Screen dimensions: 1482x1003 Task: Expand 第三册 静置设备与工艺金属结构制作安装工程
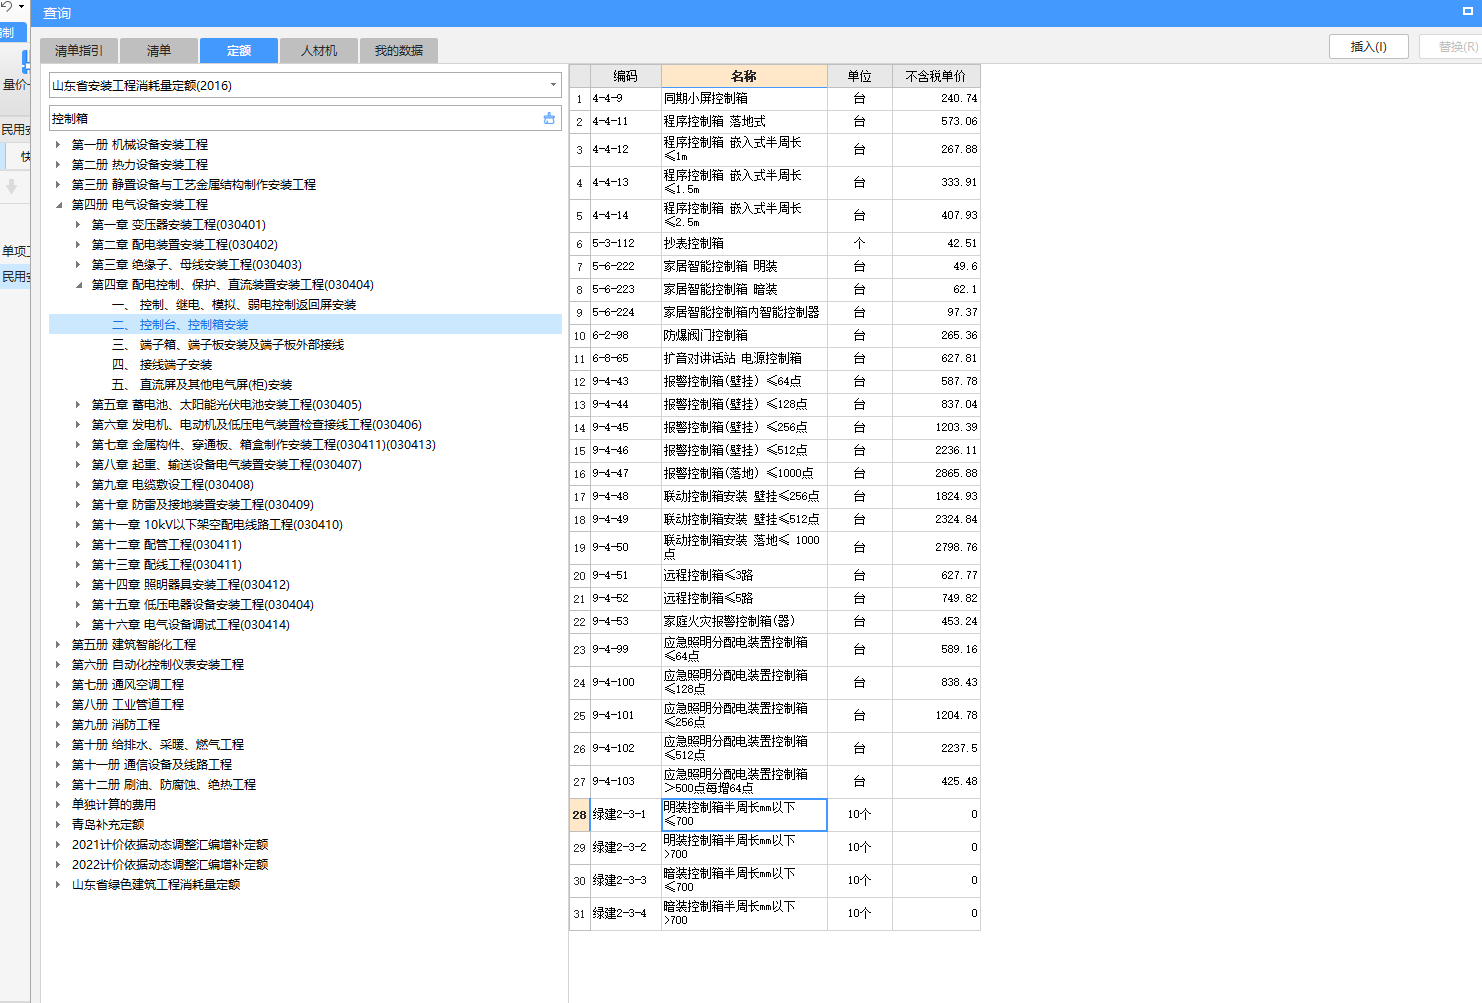pyautogui.click(x=59, y=184)
